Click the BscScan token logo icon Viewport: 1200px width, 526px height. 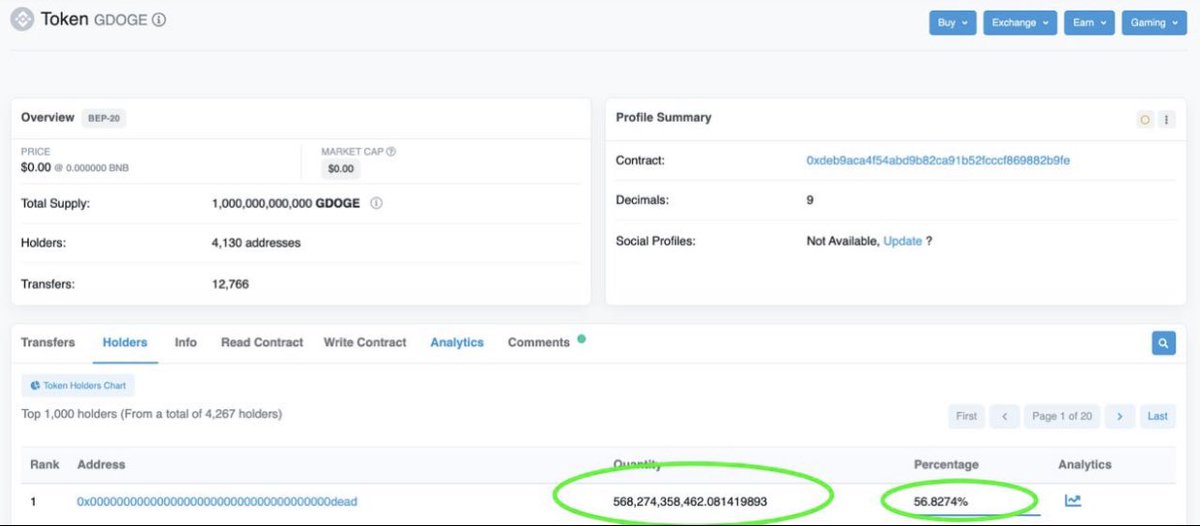point(22,19)
